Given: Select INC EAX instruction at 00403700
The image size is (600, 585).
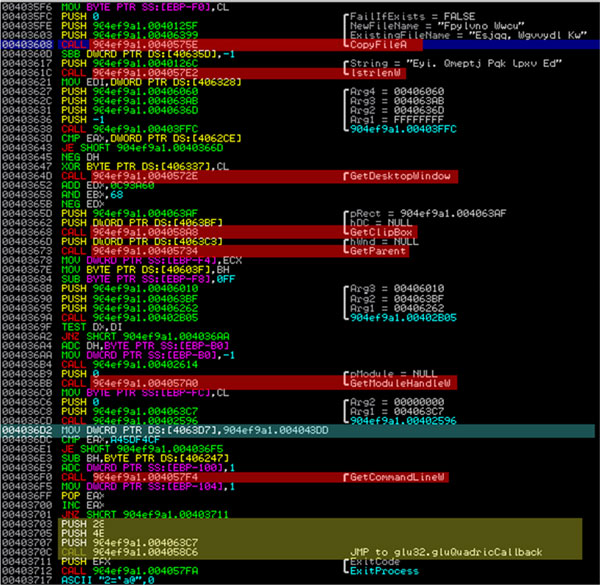Looking at the screenshot, I should pyautogui.click(x=83, y=505).
